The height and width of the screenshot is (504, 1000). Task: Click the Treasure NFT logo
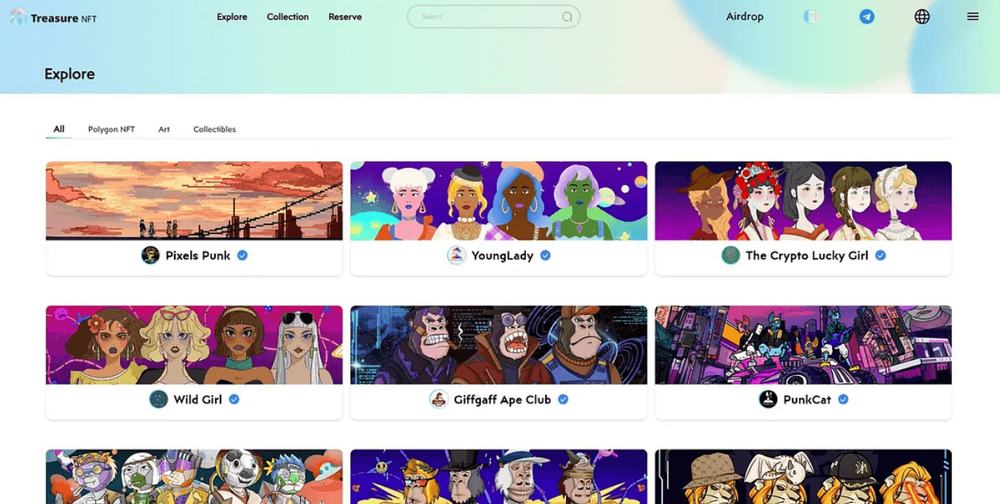click(x=54, y=17)
